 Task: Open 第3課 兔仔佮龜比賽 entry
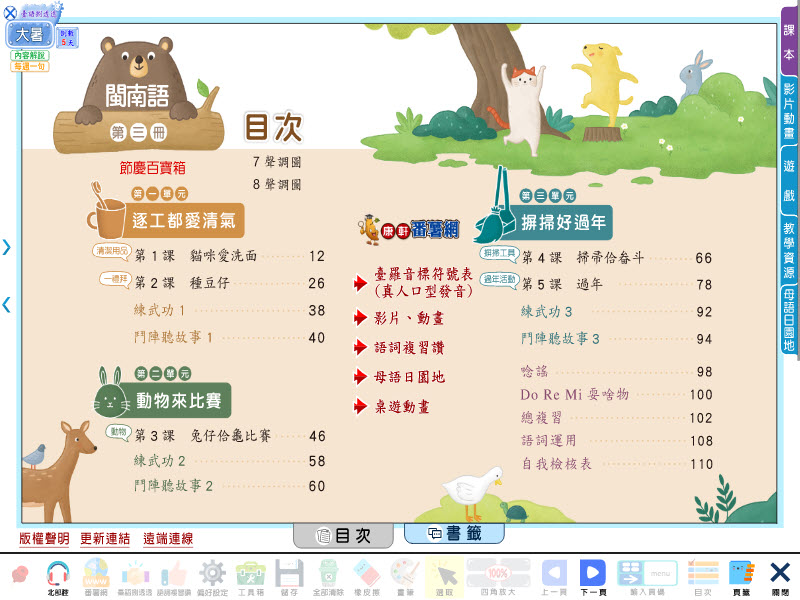(x=230, y=436)
